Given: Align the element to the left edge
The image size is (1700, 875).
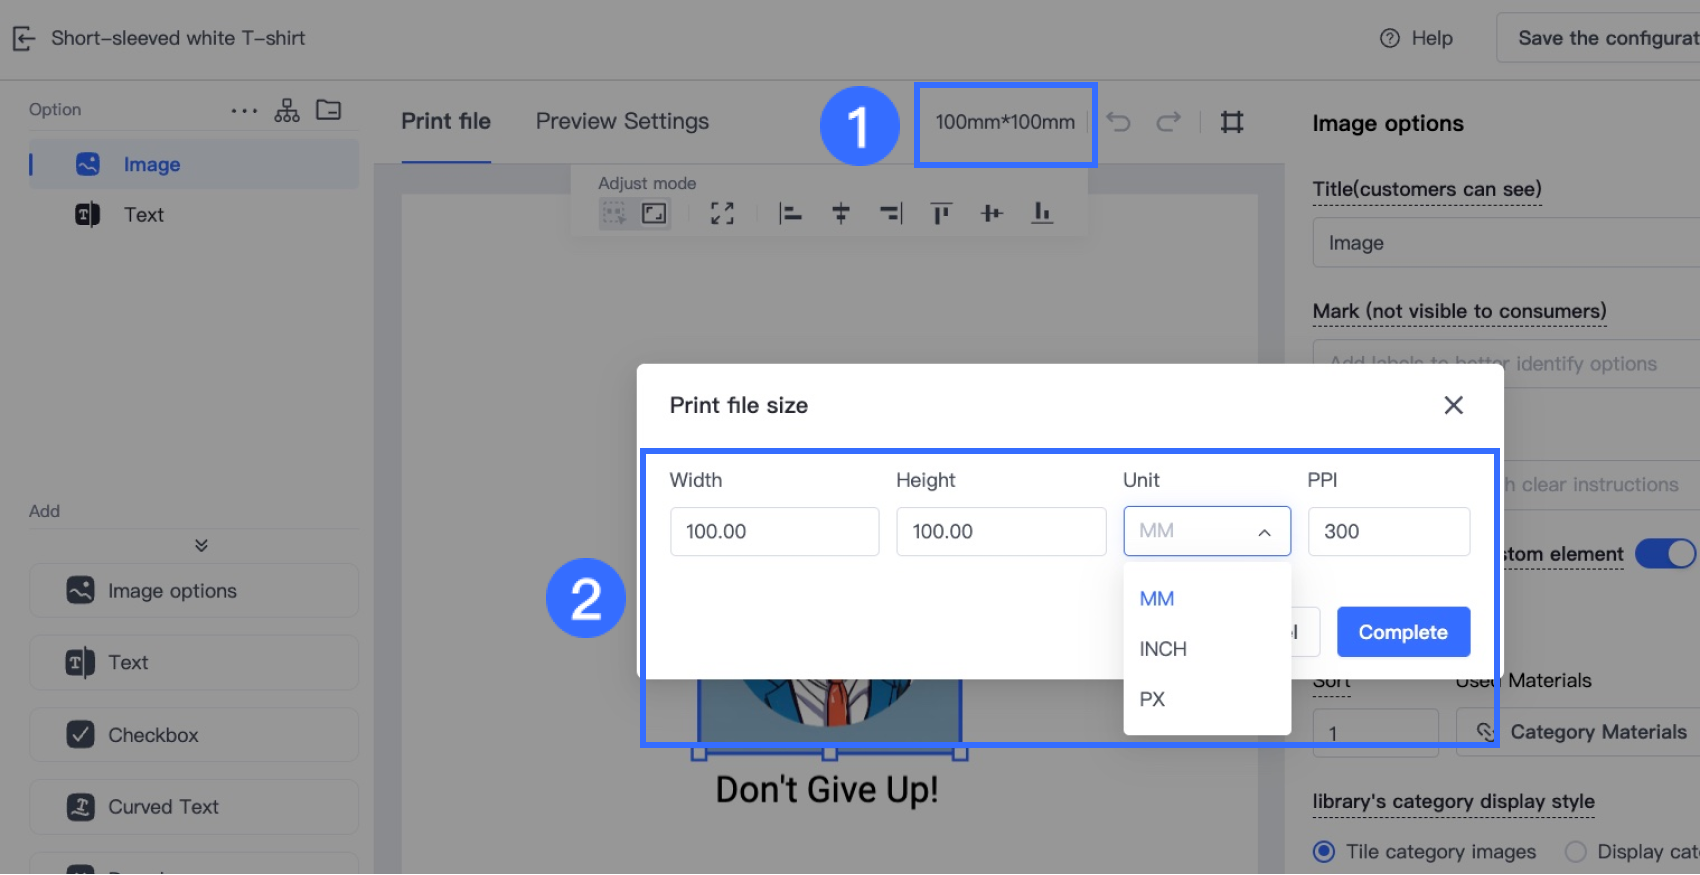Looking at the screenshot, I should click(x=791, y=213).
